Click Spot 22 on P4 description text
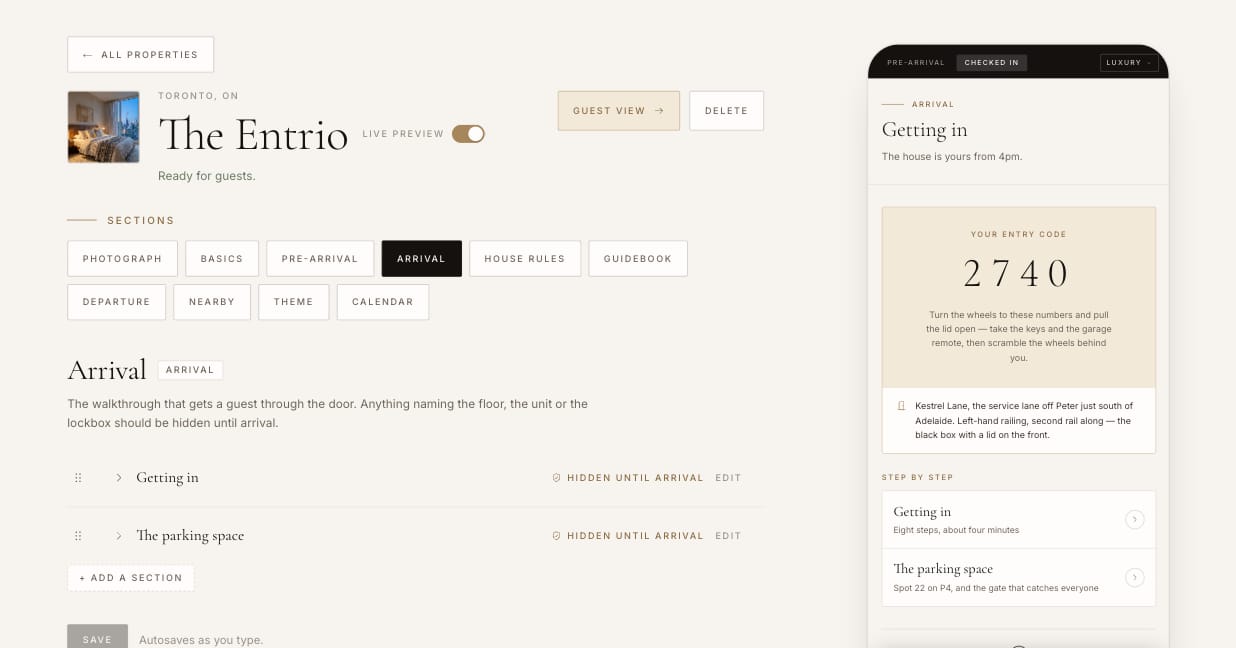The image size is (1236, 648). tap(996, 588)
